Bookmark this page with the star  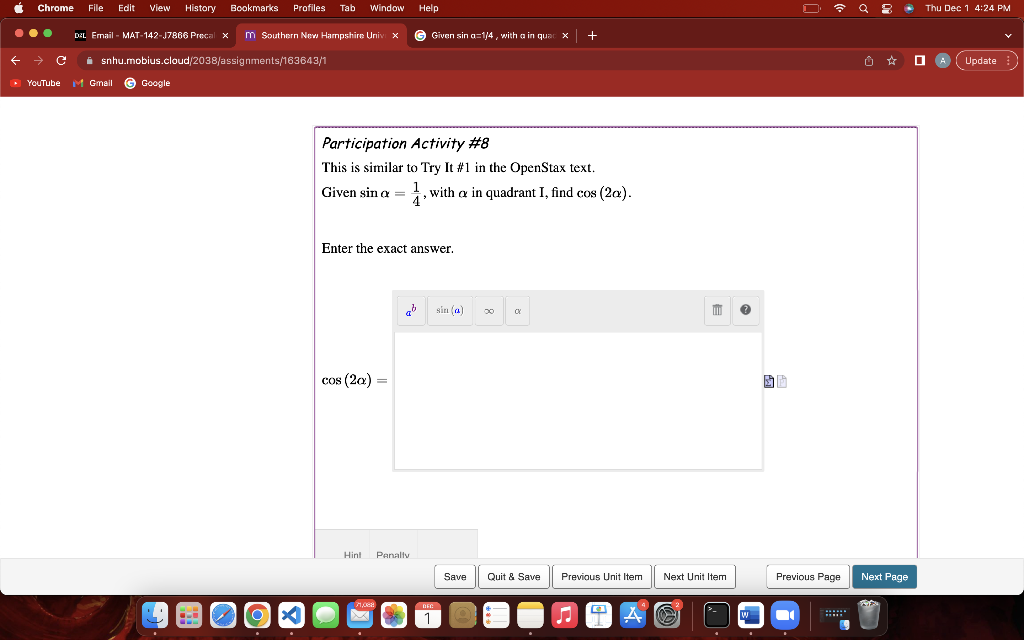[x=891, y=61]
